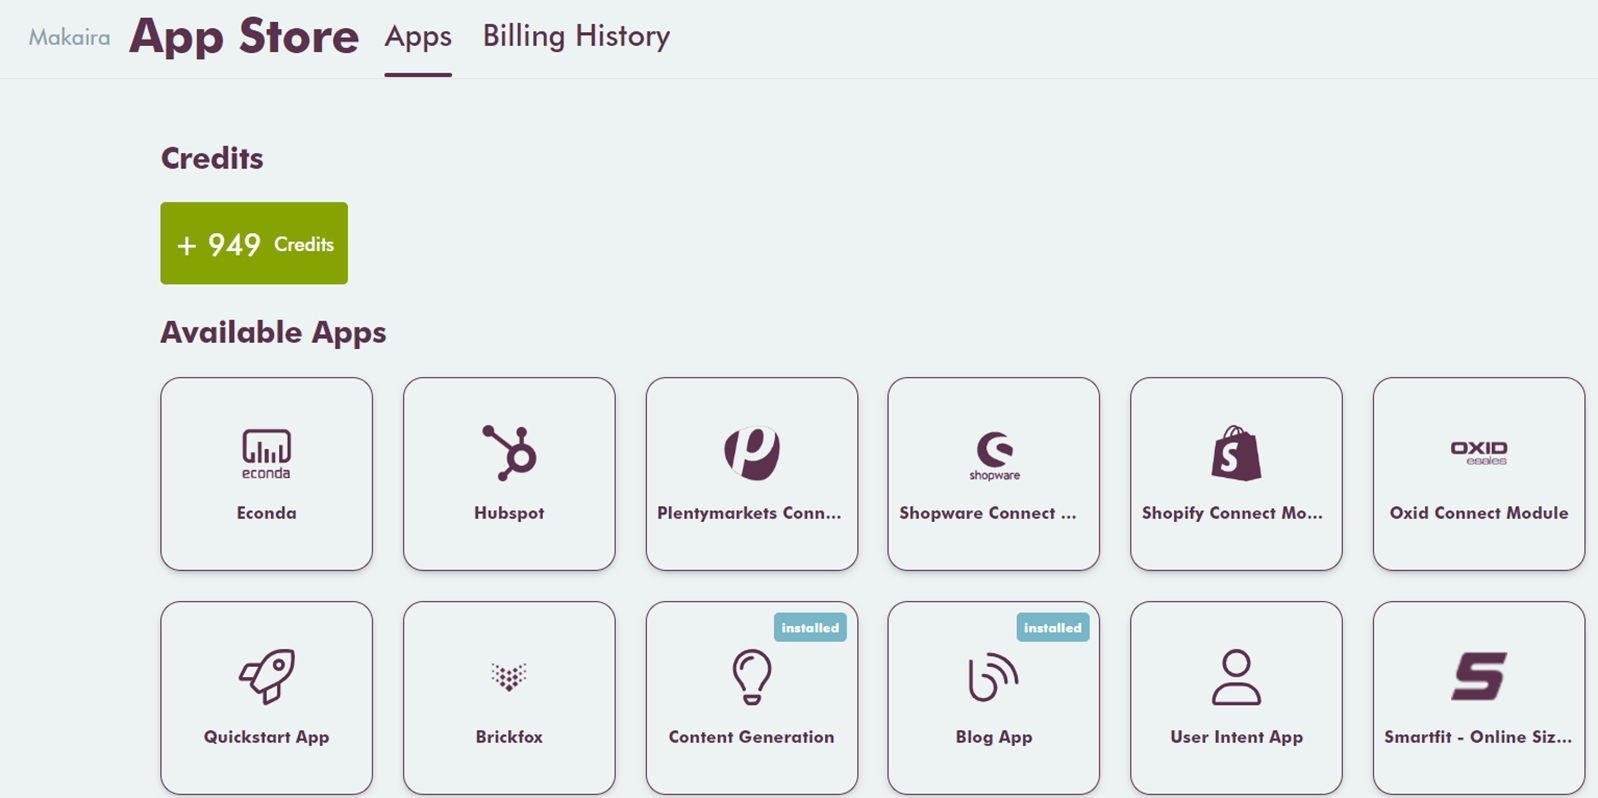Open the Content Generation lightbulb icon
The image size is (1598, 798).
click(751, 677)
